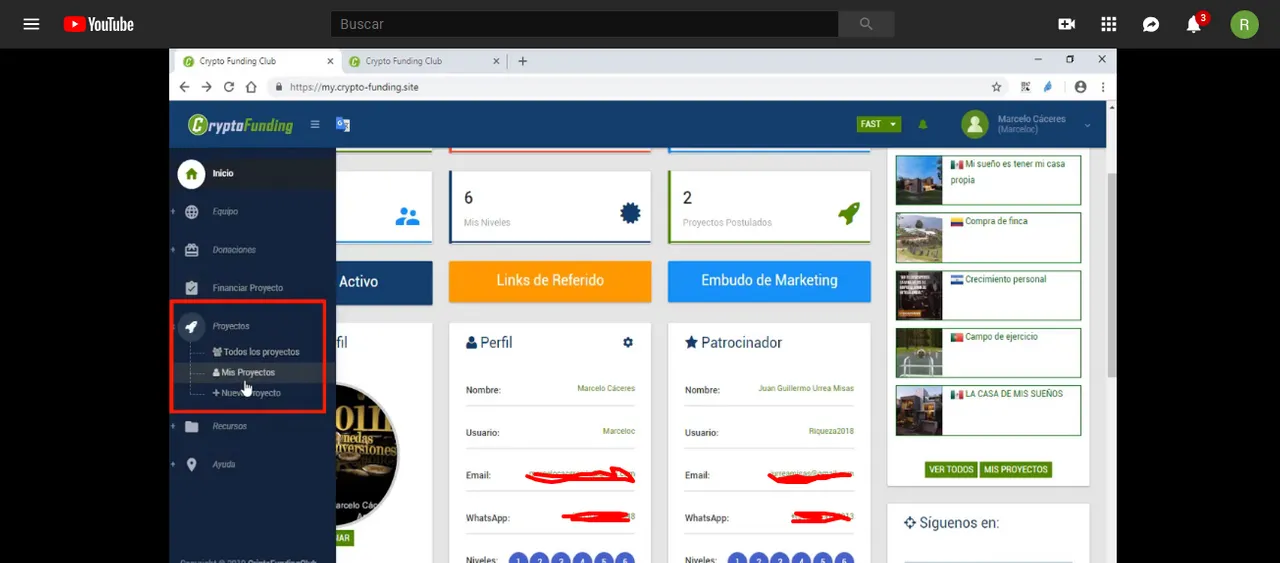
Task: Open the YouTube account avatar R
Action: click(x=1244, y=24)
